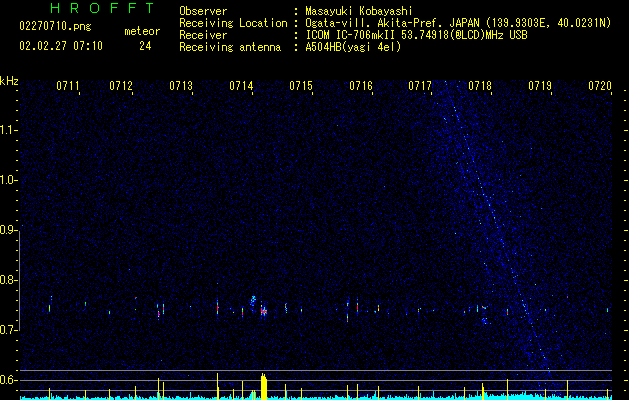Click the HROFFT title text
This screenshot has height=400, width=629.
(103, 8)
